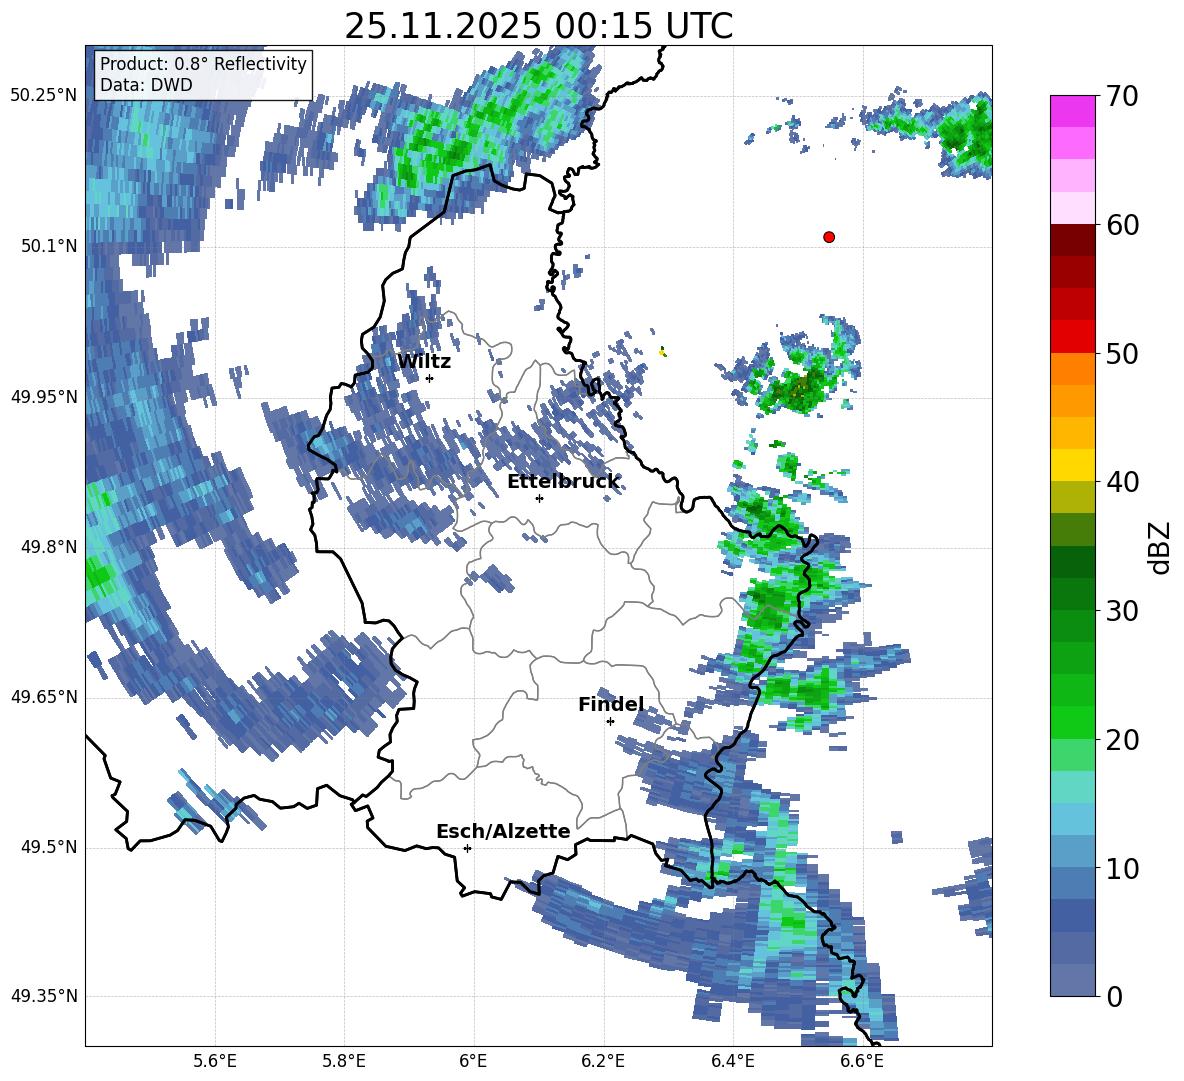
Task: Click the 10 tick on the colorbar
Action: pos(1122,868)
